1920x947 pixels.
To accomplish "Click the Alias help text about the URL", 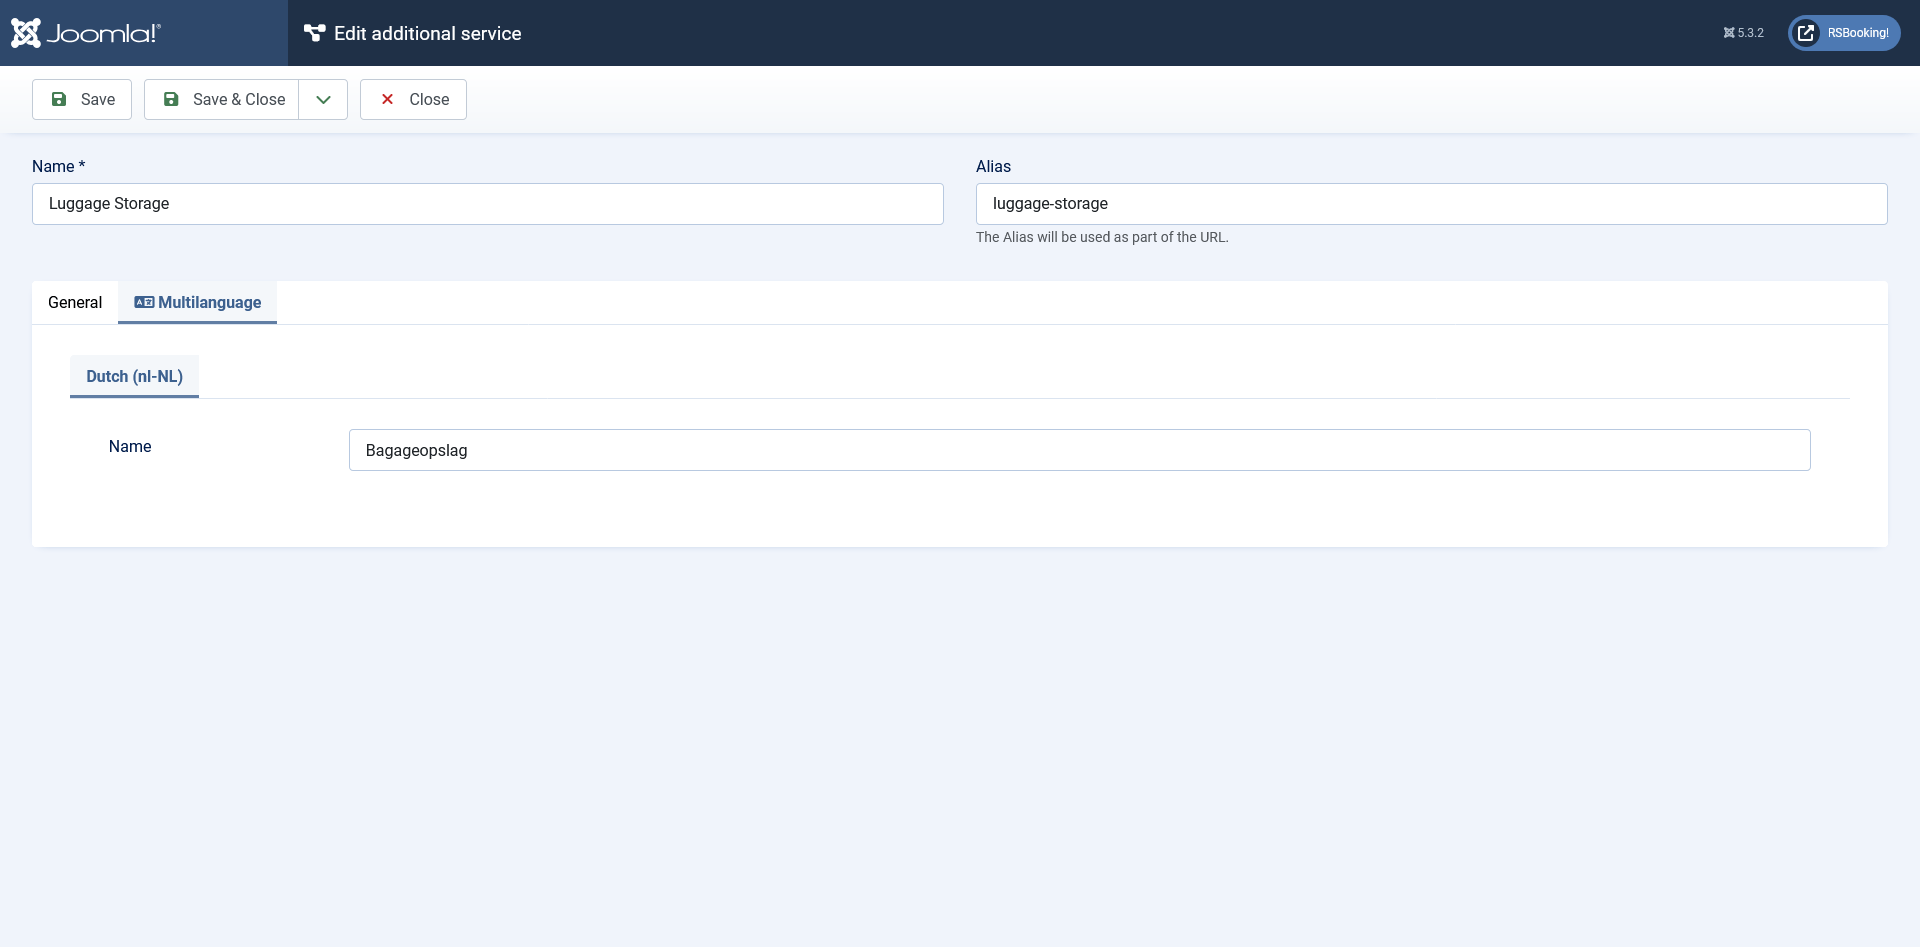I will (x=1102, y=237).
